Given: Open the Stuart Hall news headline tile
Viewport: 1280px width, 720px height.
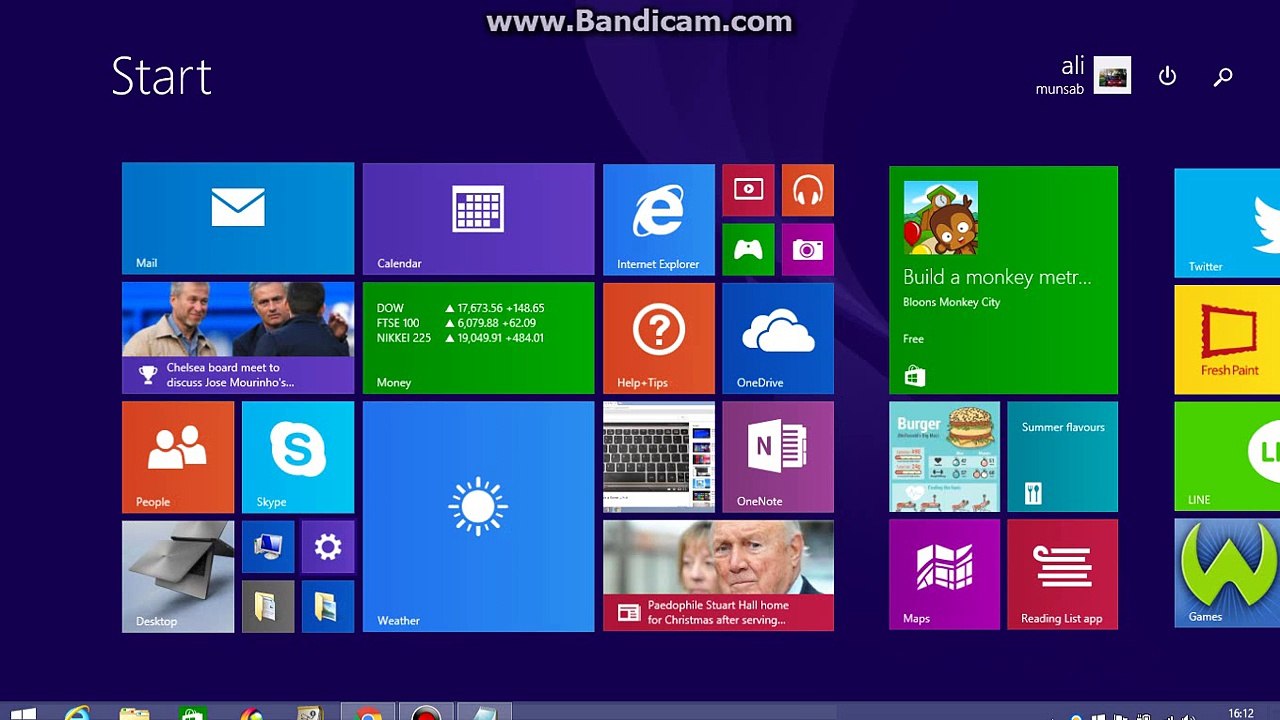Looking at the screenshot, I should click(x=718, y=576).
